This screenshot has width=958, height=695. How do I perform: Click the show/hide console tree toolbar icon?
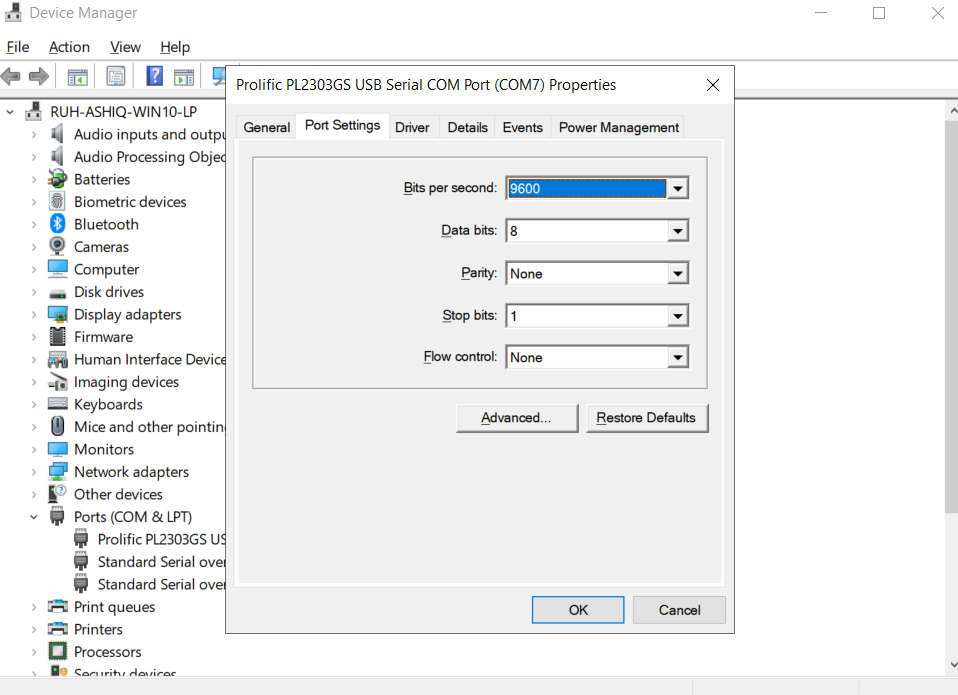78,77
